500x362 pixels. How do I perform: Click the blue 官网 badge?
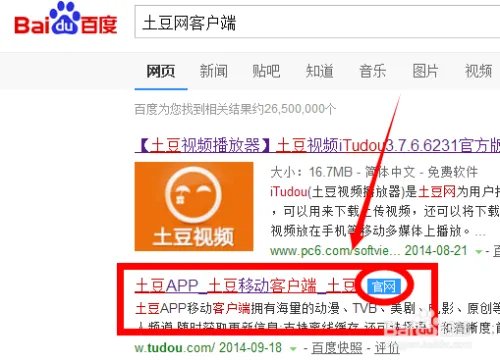[x=383, y=286]
